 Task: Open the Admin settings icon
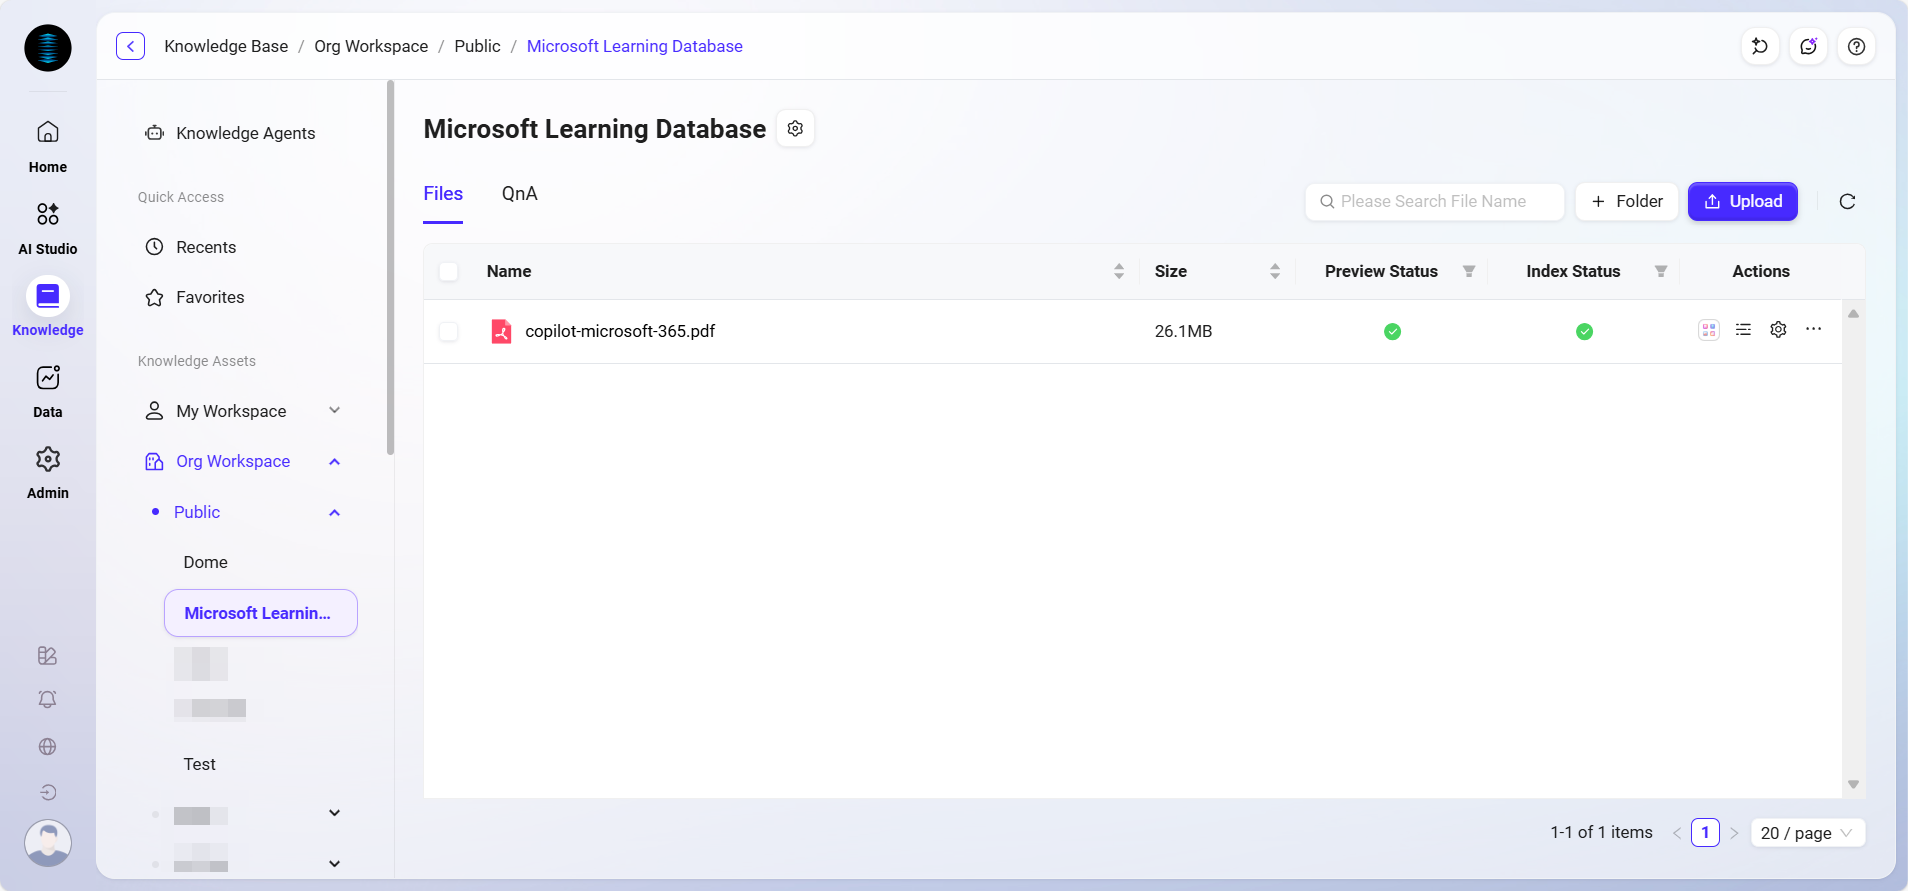coord(47,471)
